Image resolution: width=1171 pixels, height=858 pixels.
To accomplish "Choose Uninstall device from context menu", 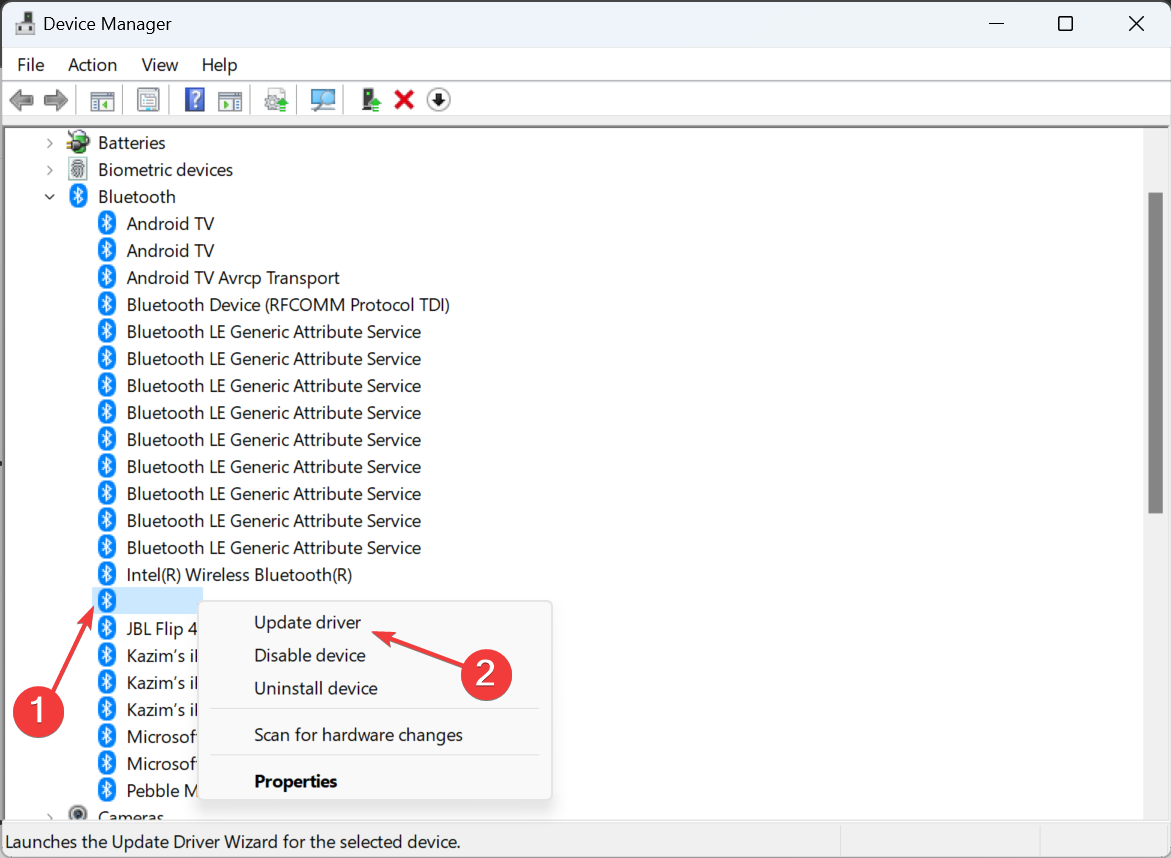I will 316,688.
